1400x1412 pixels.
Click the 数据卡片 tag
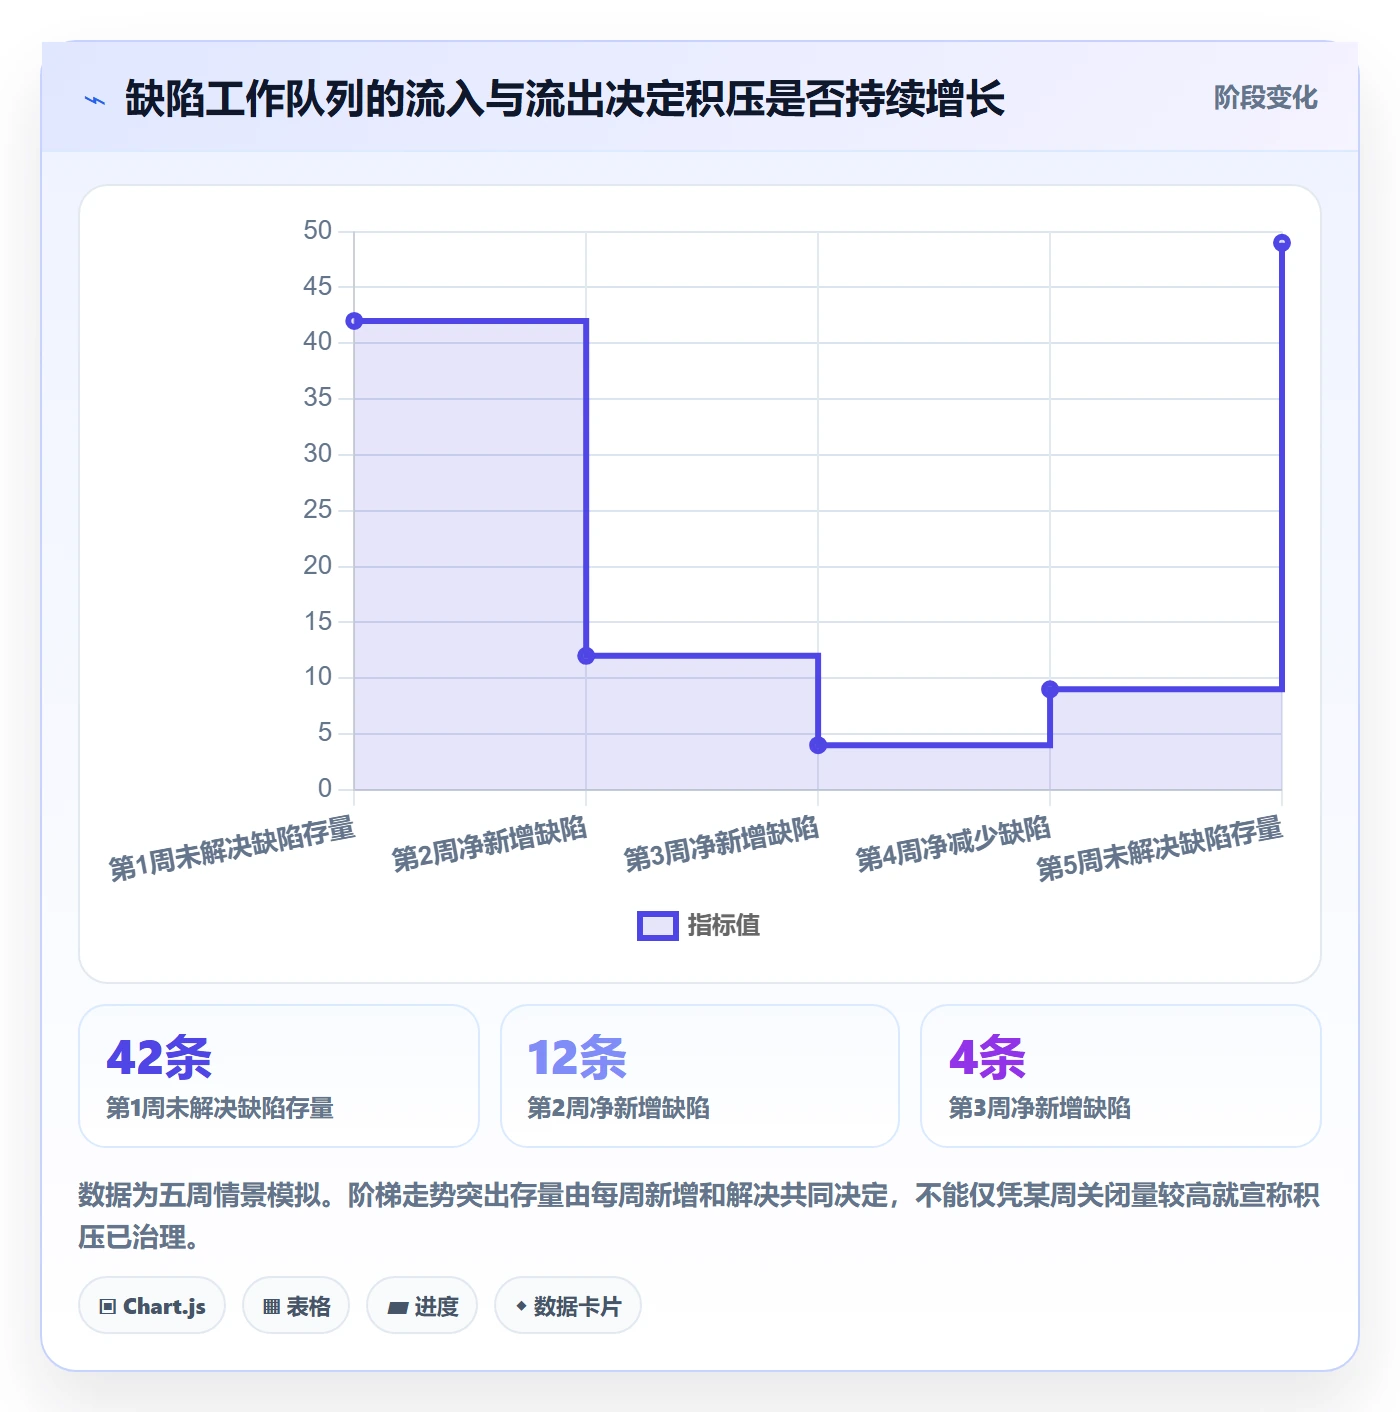(x=568, y=1305)
